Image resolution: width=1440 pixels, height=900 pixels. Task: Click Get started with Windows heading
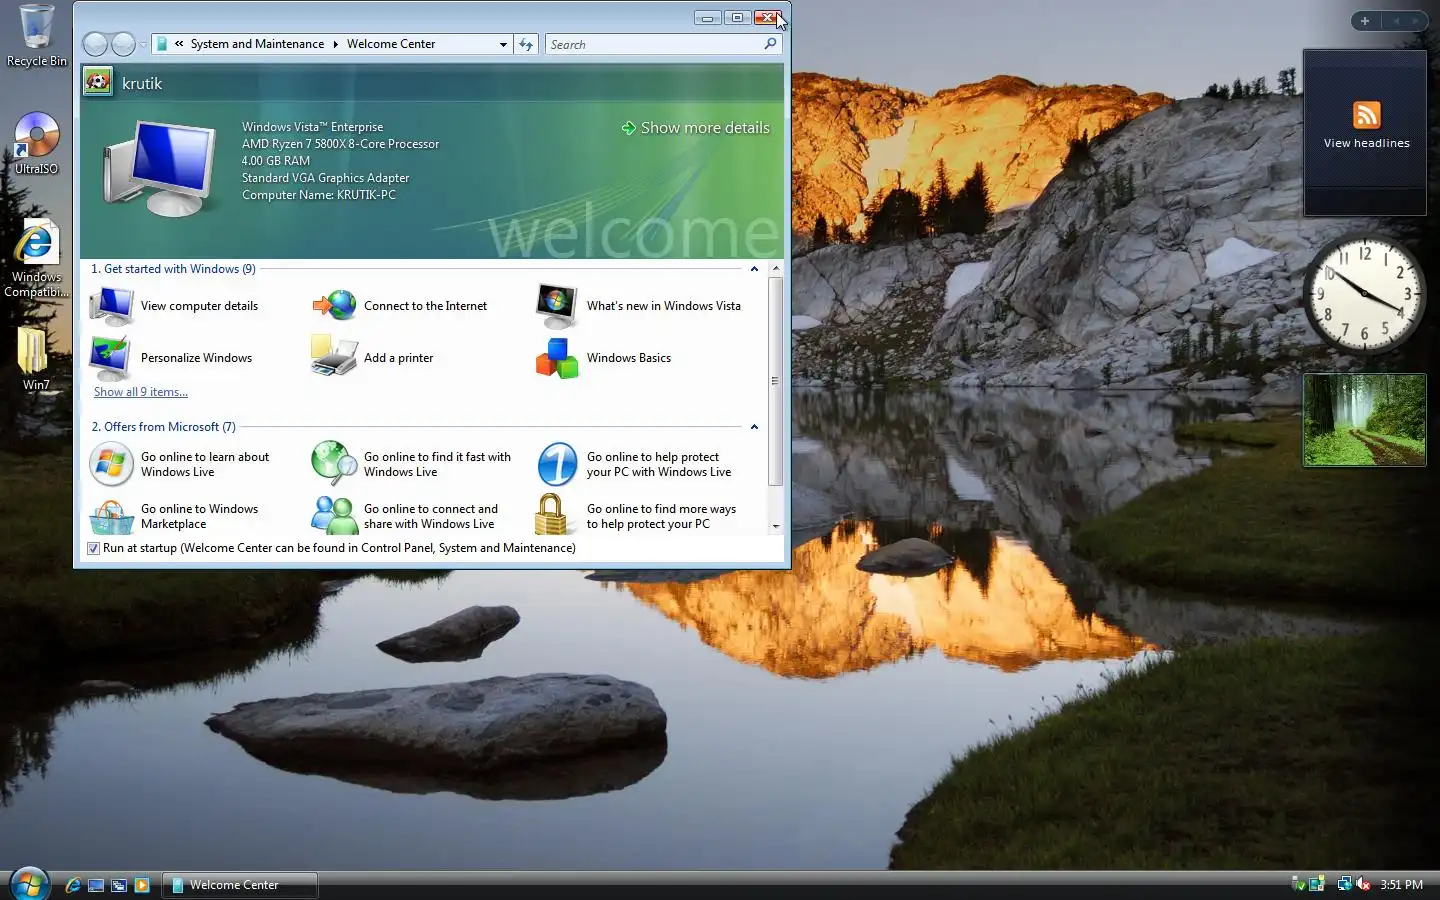[173, 269]
